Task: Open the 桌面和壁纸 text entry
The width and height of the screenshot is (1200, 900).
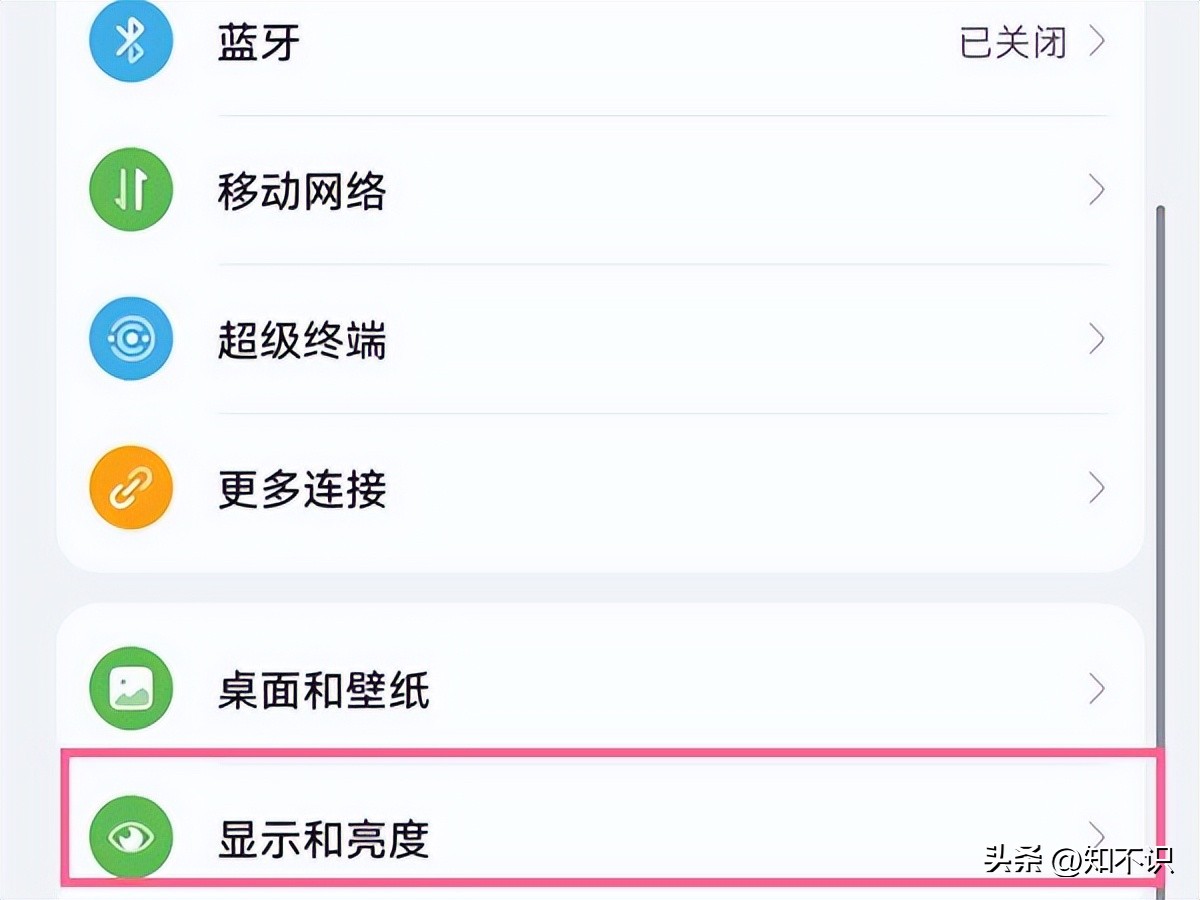Action: point(323,689)
